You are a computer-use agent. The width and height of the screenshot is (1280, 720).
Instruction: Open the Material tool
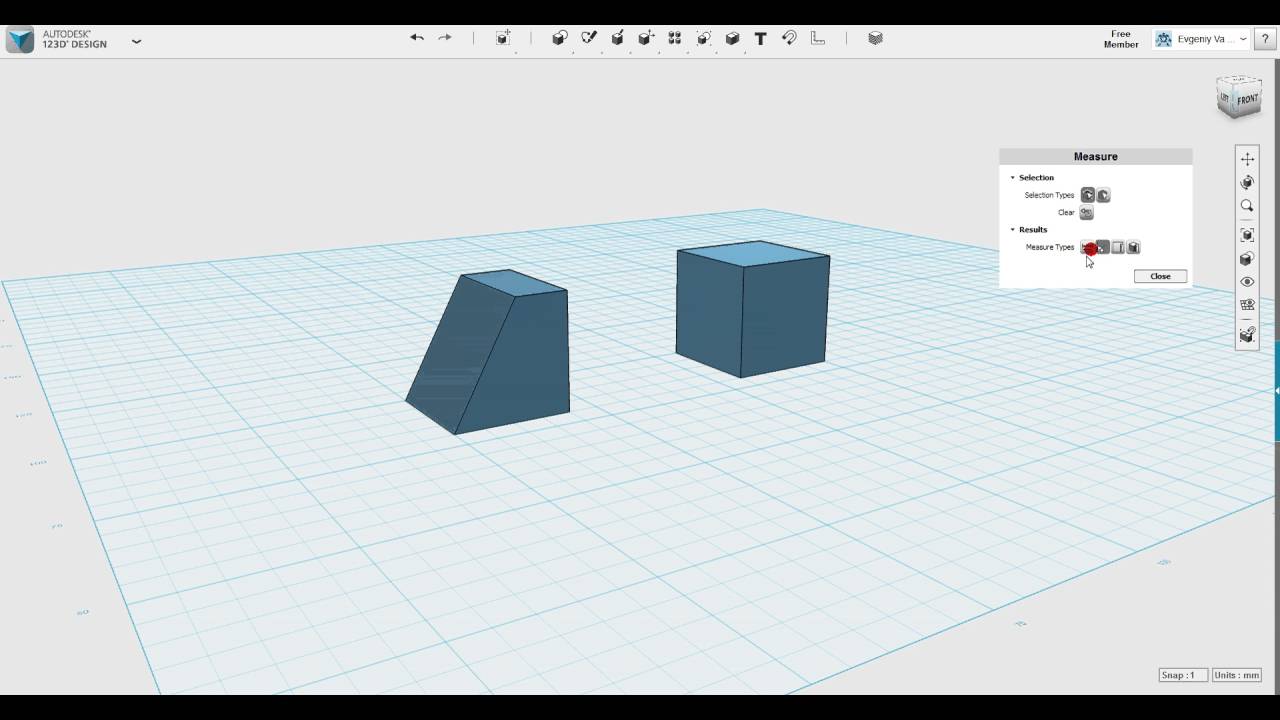point(875,38)
